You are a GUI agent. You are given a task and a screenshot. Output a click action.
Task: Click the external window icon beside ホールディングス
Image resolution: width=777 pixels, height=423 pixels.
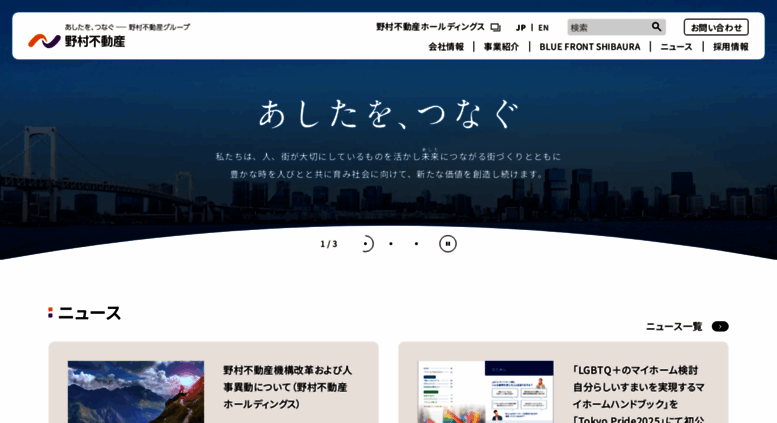coord(496,27)
